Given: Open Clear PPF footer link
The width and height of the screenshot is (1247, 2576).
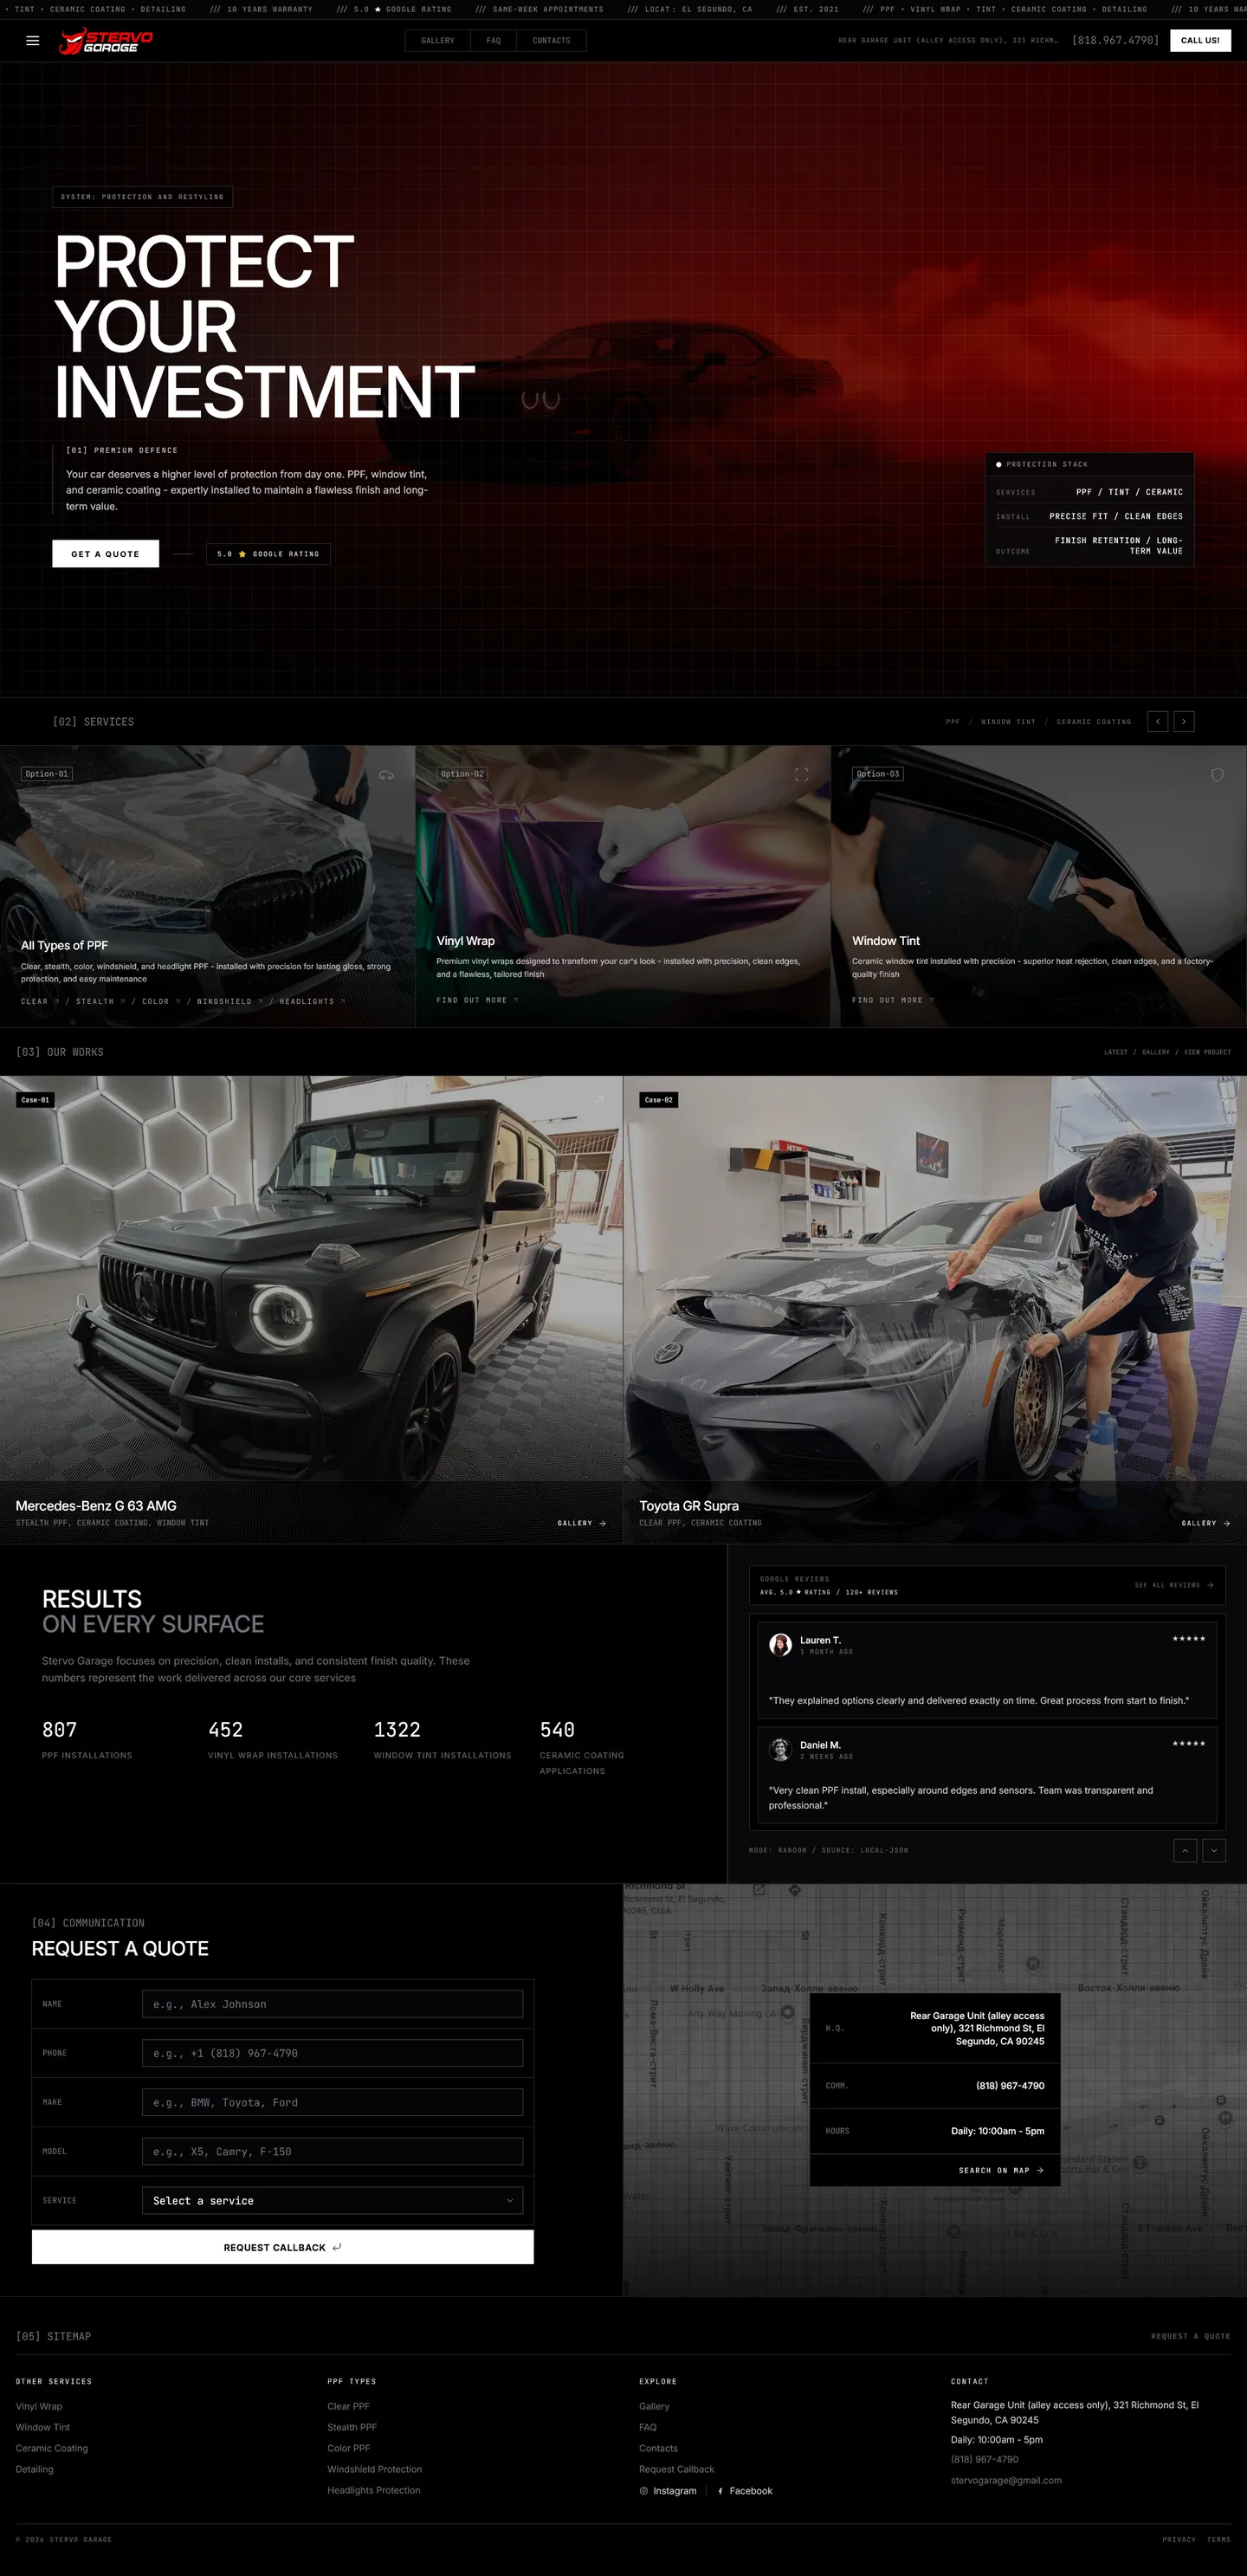Looking at the screenshot, I should coord(348,2406).
